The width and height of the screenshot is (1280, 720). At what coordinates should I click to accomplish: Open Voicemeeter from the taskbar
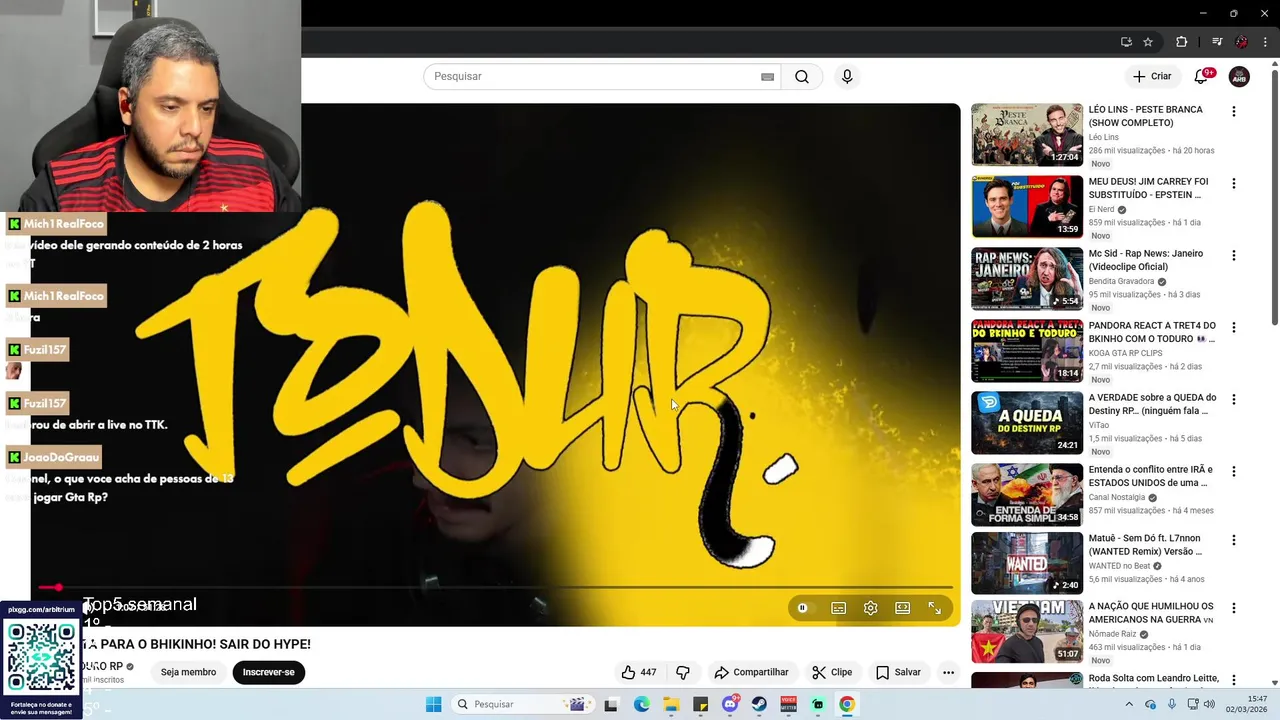pyautogui.click(x=788, y=704)
